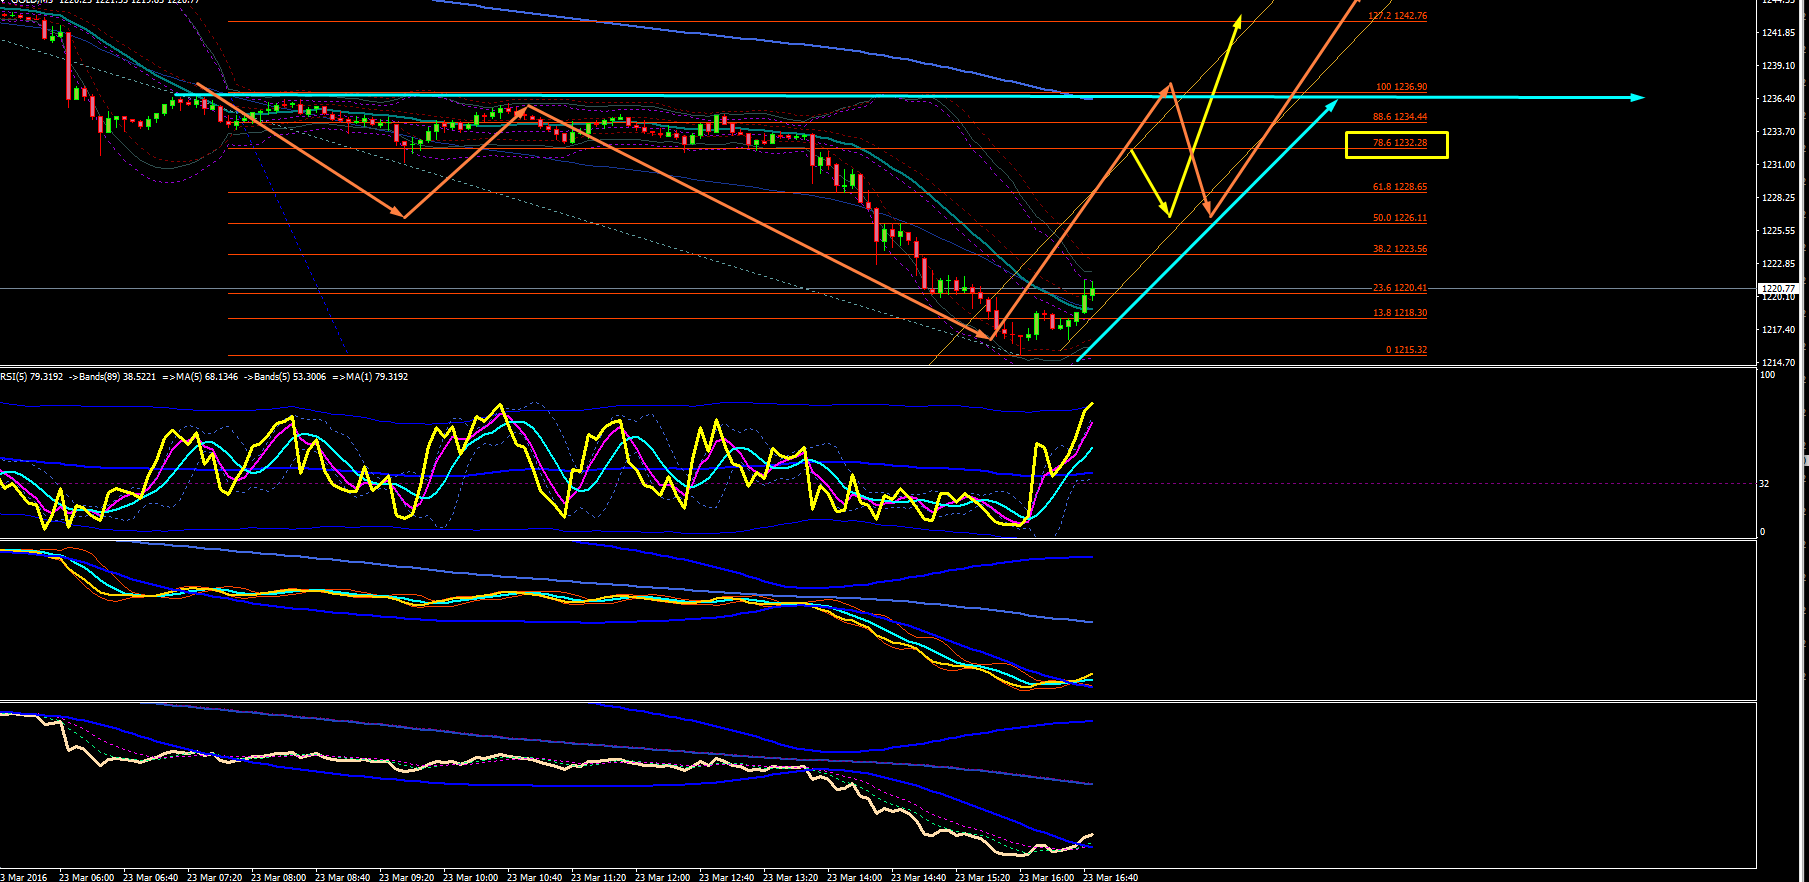Click the 'MA(1) 79.3192' indicator value

(376, 377)
